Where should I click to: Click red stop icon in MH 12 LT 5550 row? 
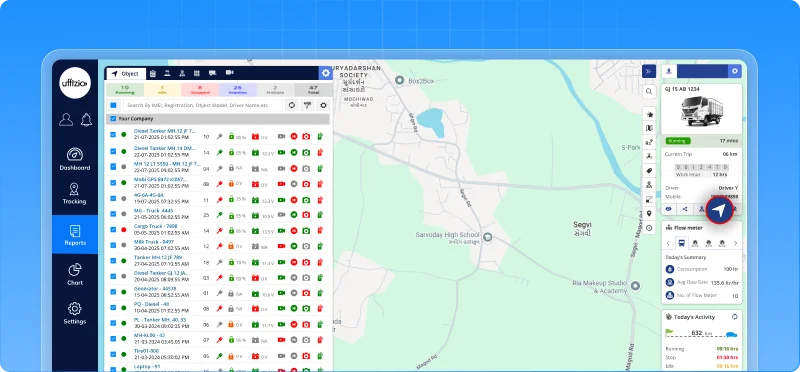coord(294,168)
